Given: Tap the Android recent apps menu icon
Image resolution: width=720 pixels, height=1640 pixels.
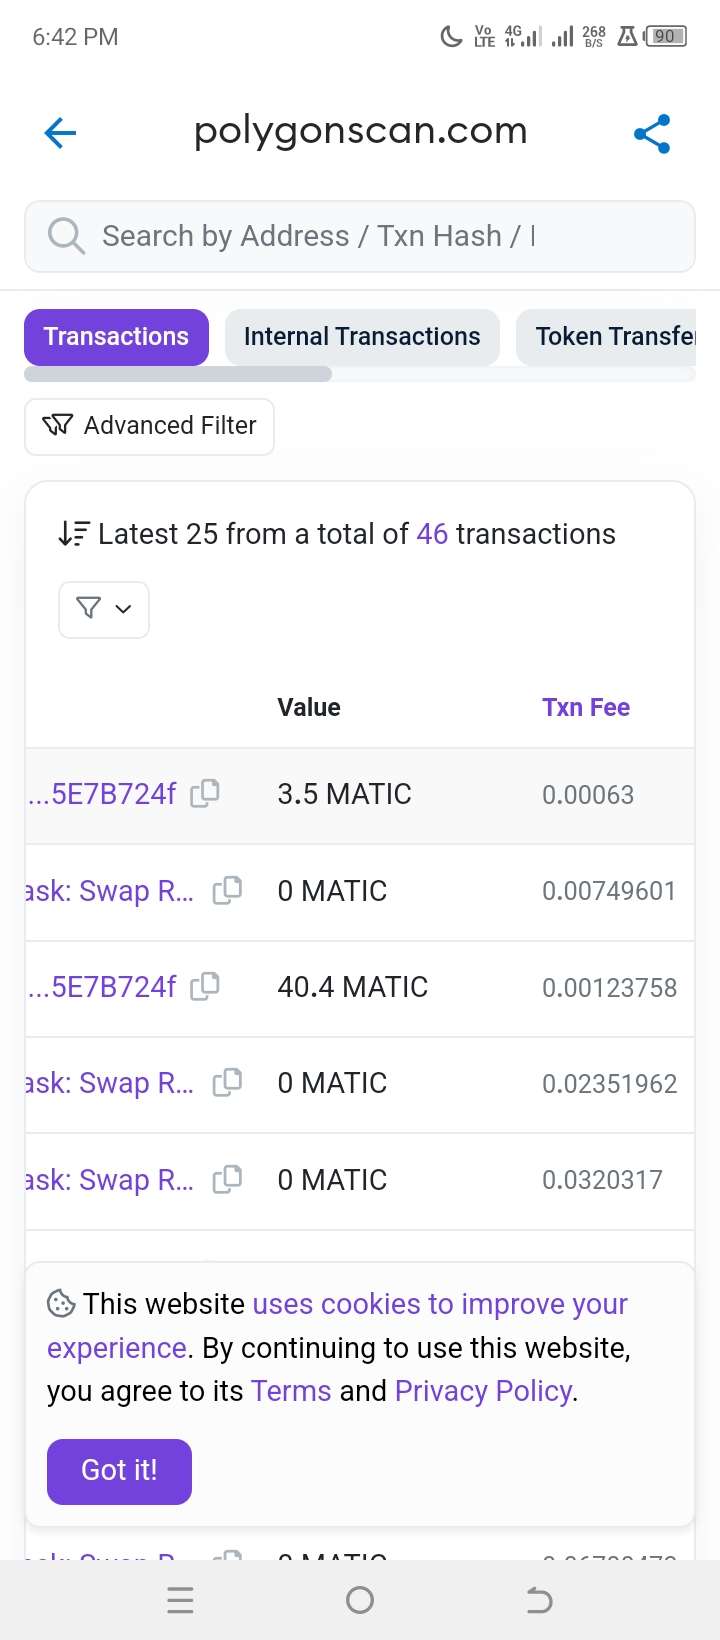Looking at the screenshot, I should [x=180, y=1600].
